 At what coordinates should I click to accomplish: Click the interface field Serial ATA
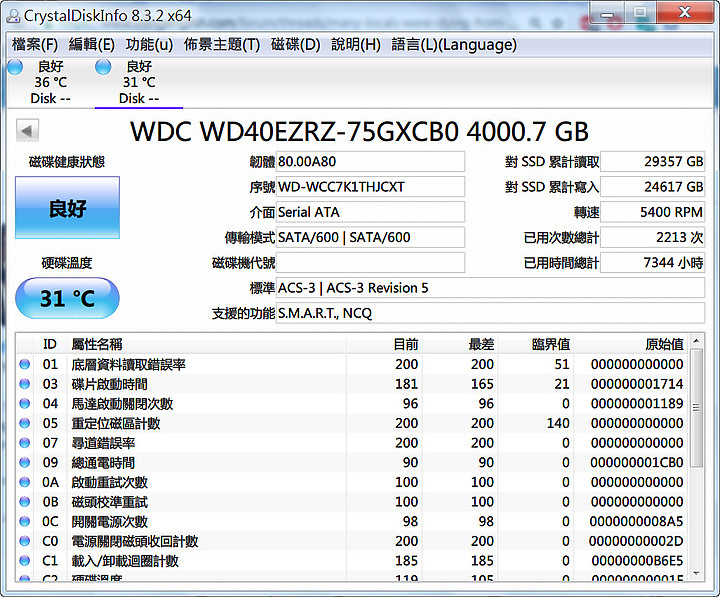[x=370, y=212]
